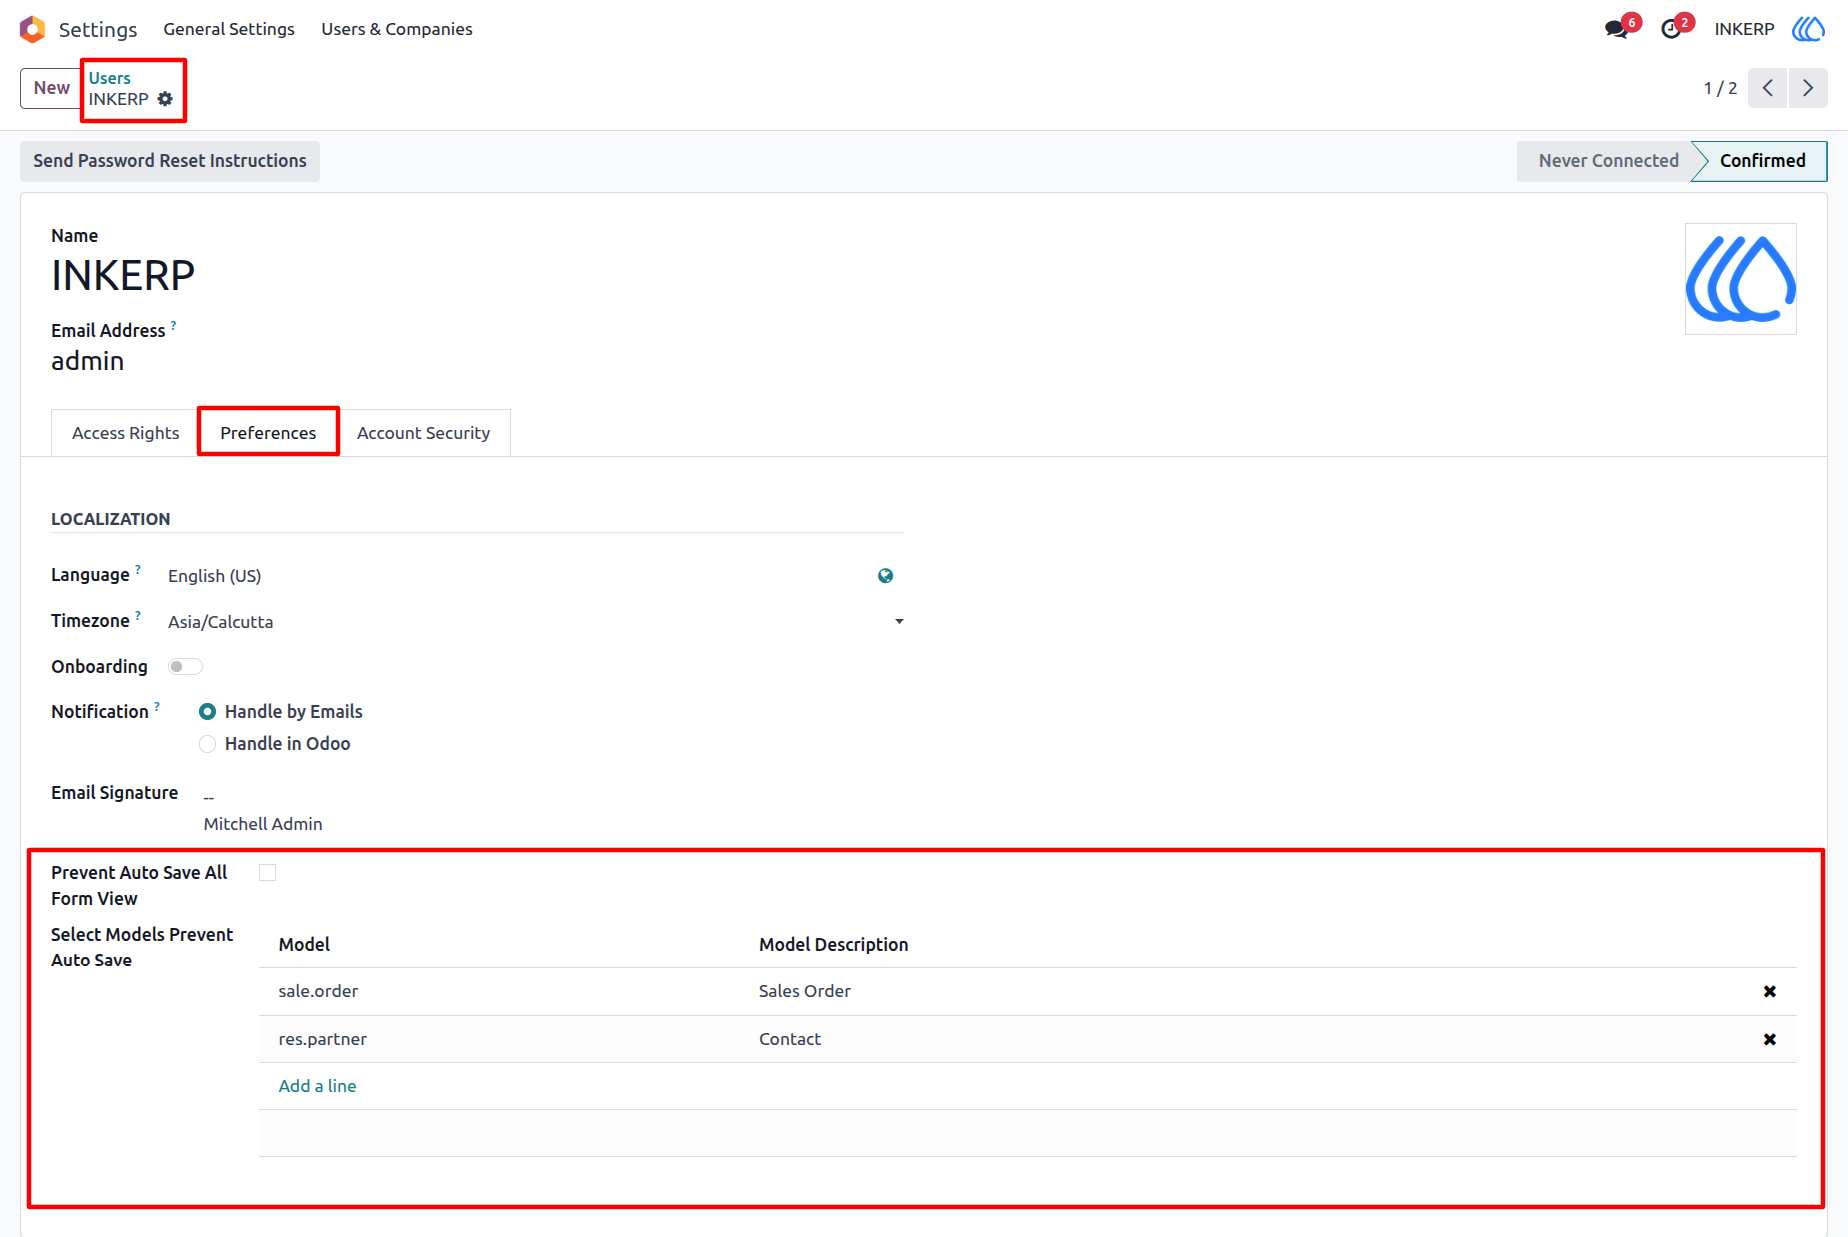
Task: Click the language globe icon
Action: click(x=885, y=576)
